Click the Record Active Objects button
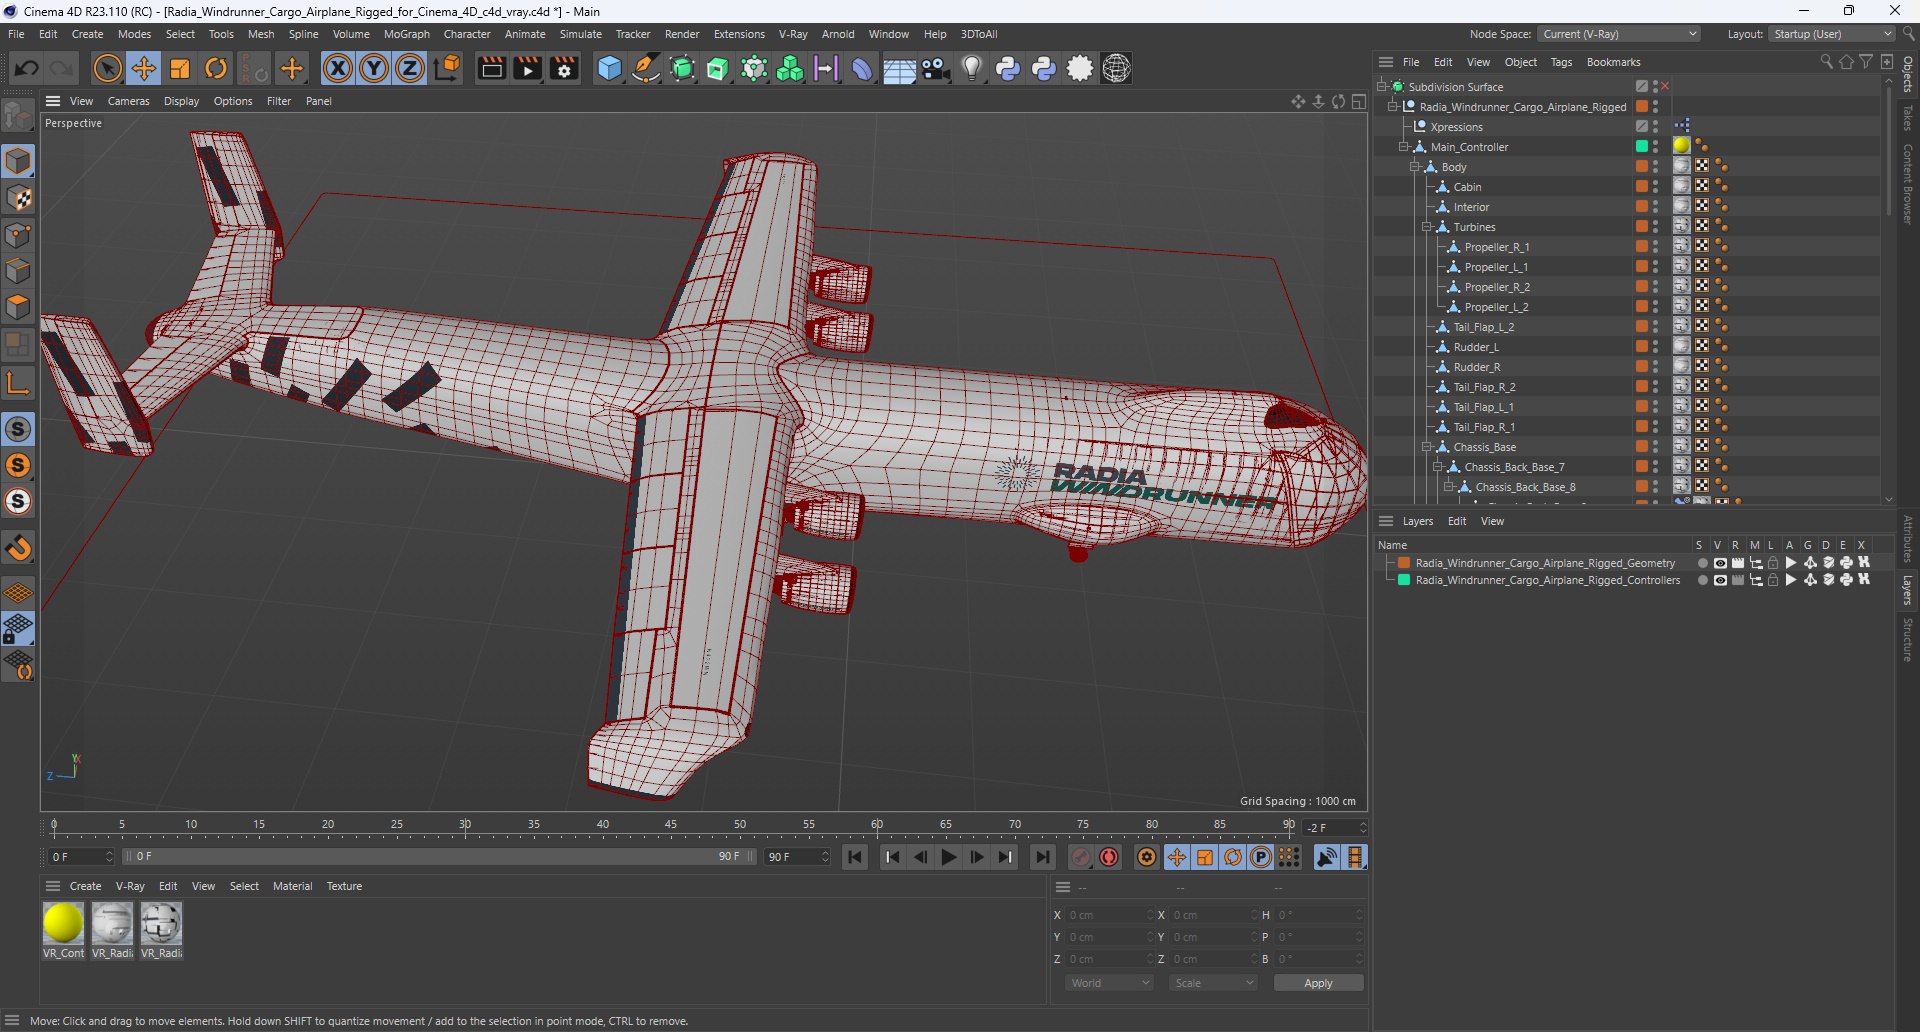 (x=1081, y=857)
